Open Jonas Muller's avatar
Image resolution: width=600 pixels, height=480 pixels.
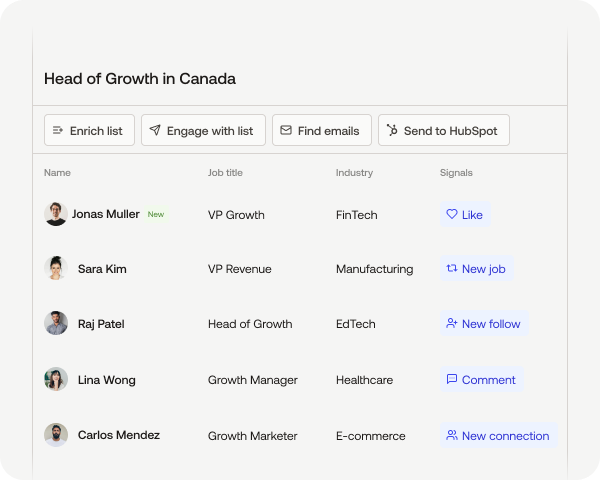click(x=56, y=214)
